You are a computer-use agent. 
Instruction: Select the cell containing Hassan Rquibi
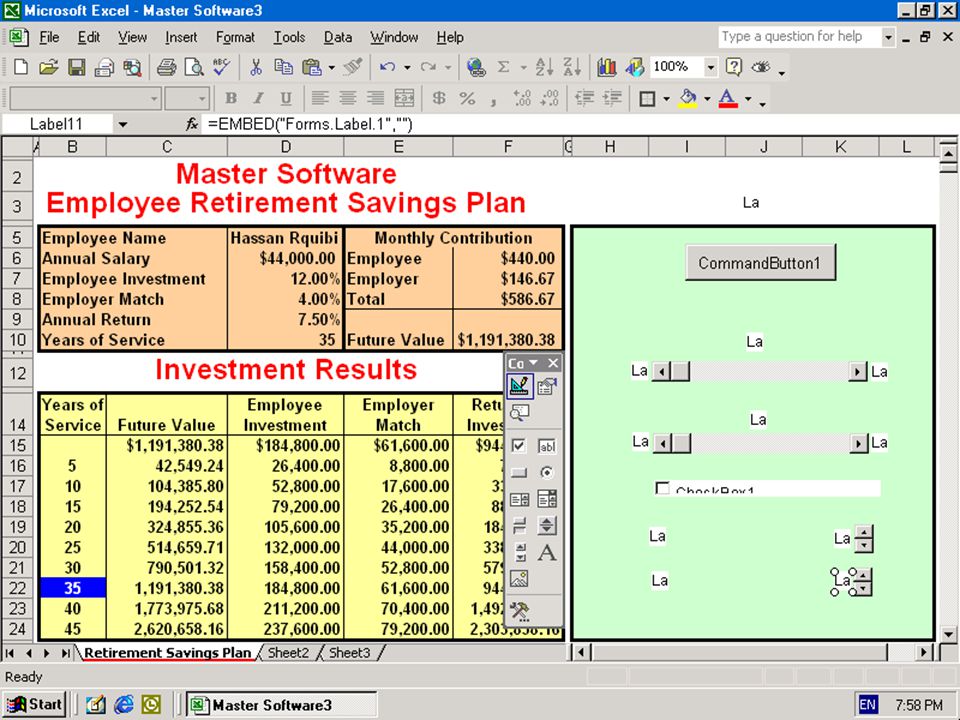point(285,238)
